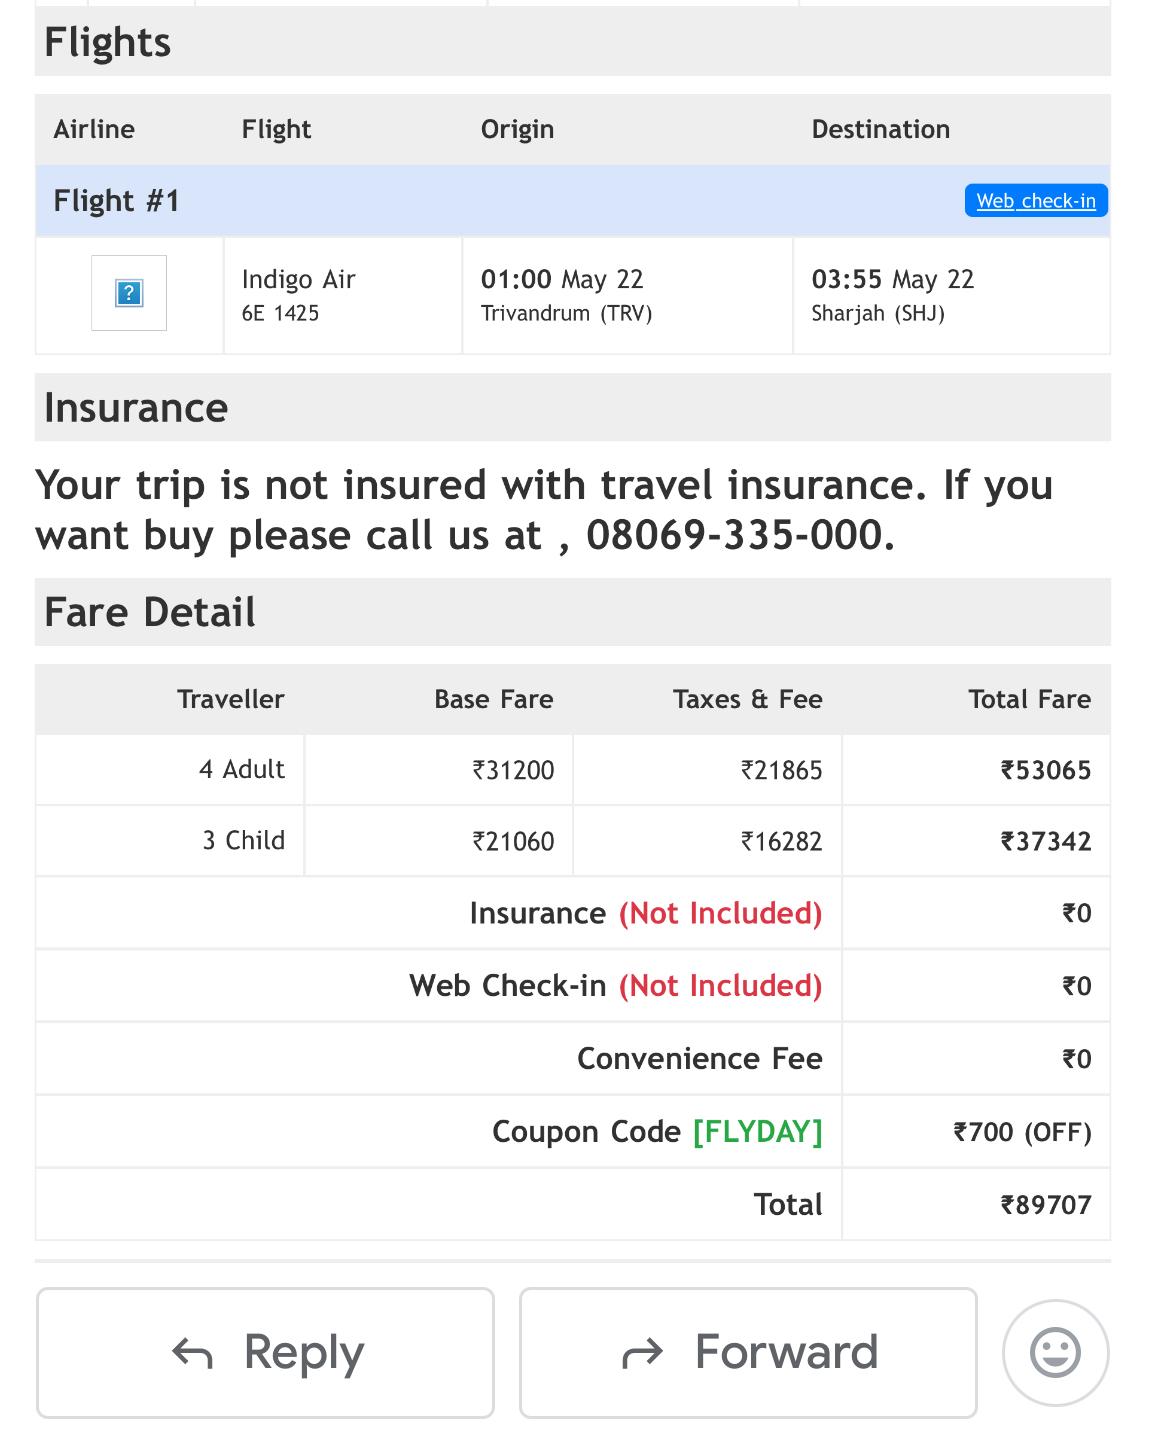Image resolution: width=1158 pixels, height=1443 pixels.
Task: Click the Fare Detail section heading
Action: pos(150,612)
